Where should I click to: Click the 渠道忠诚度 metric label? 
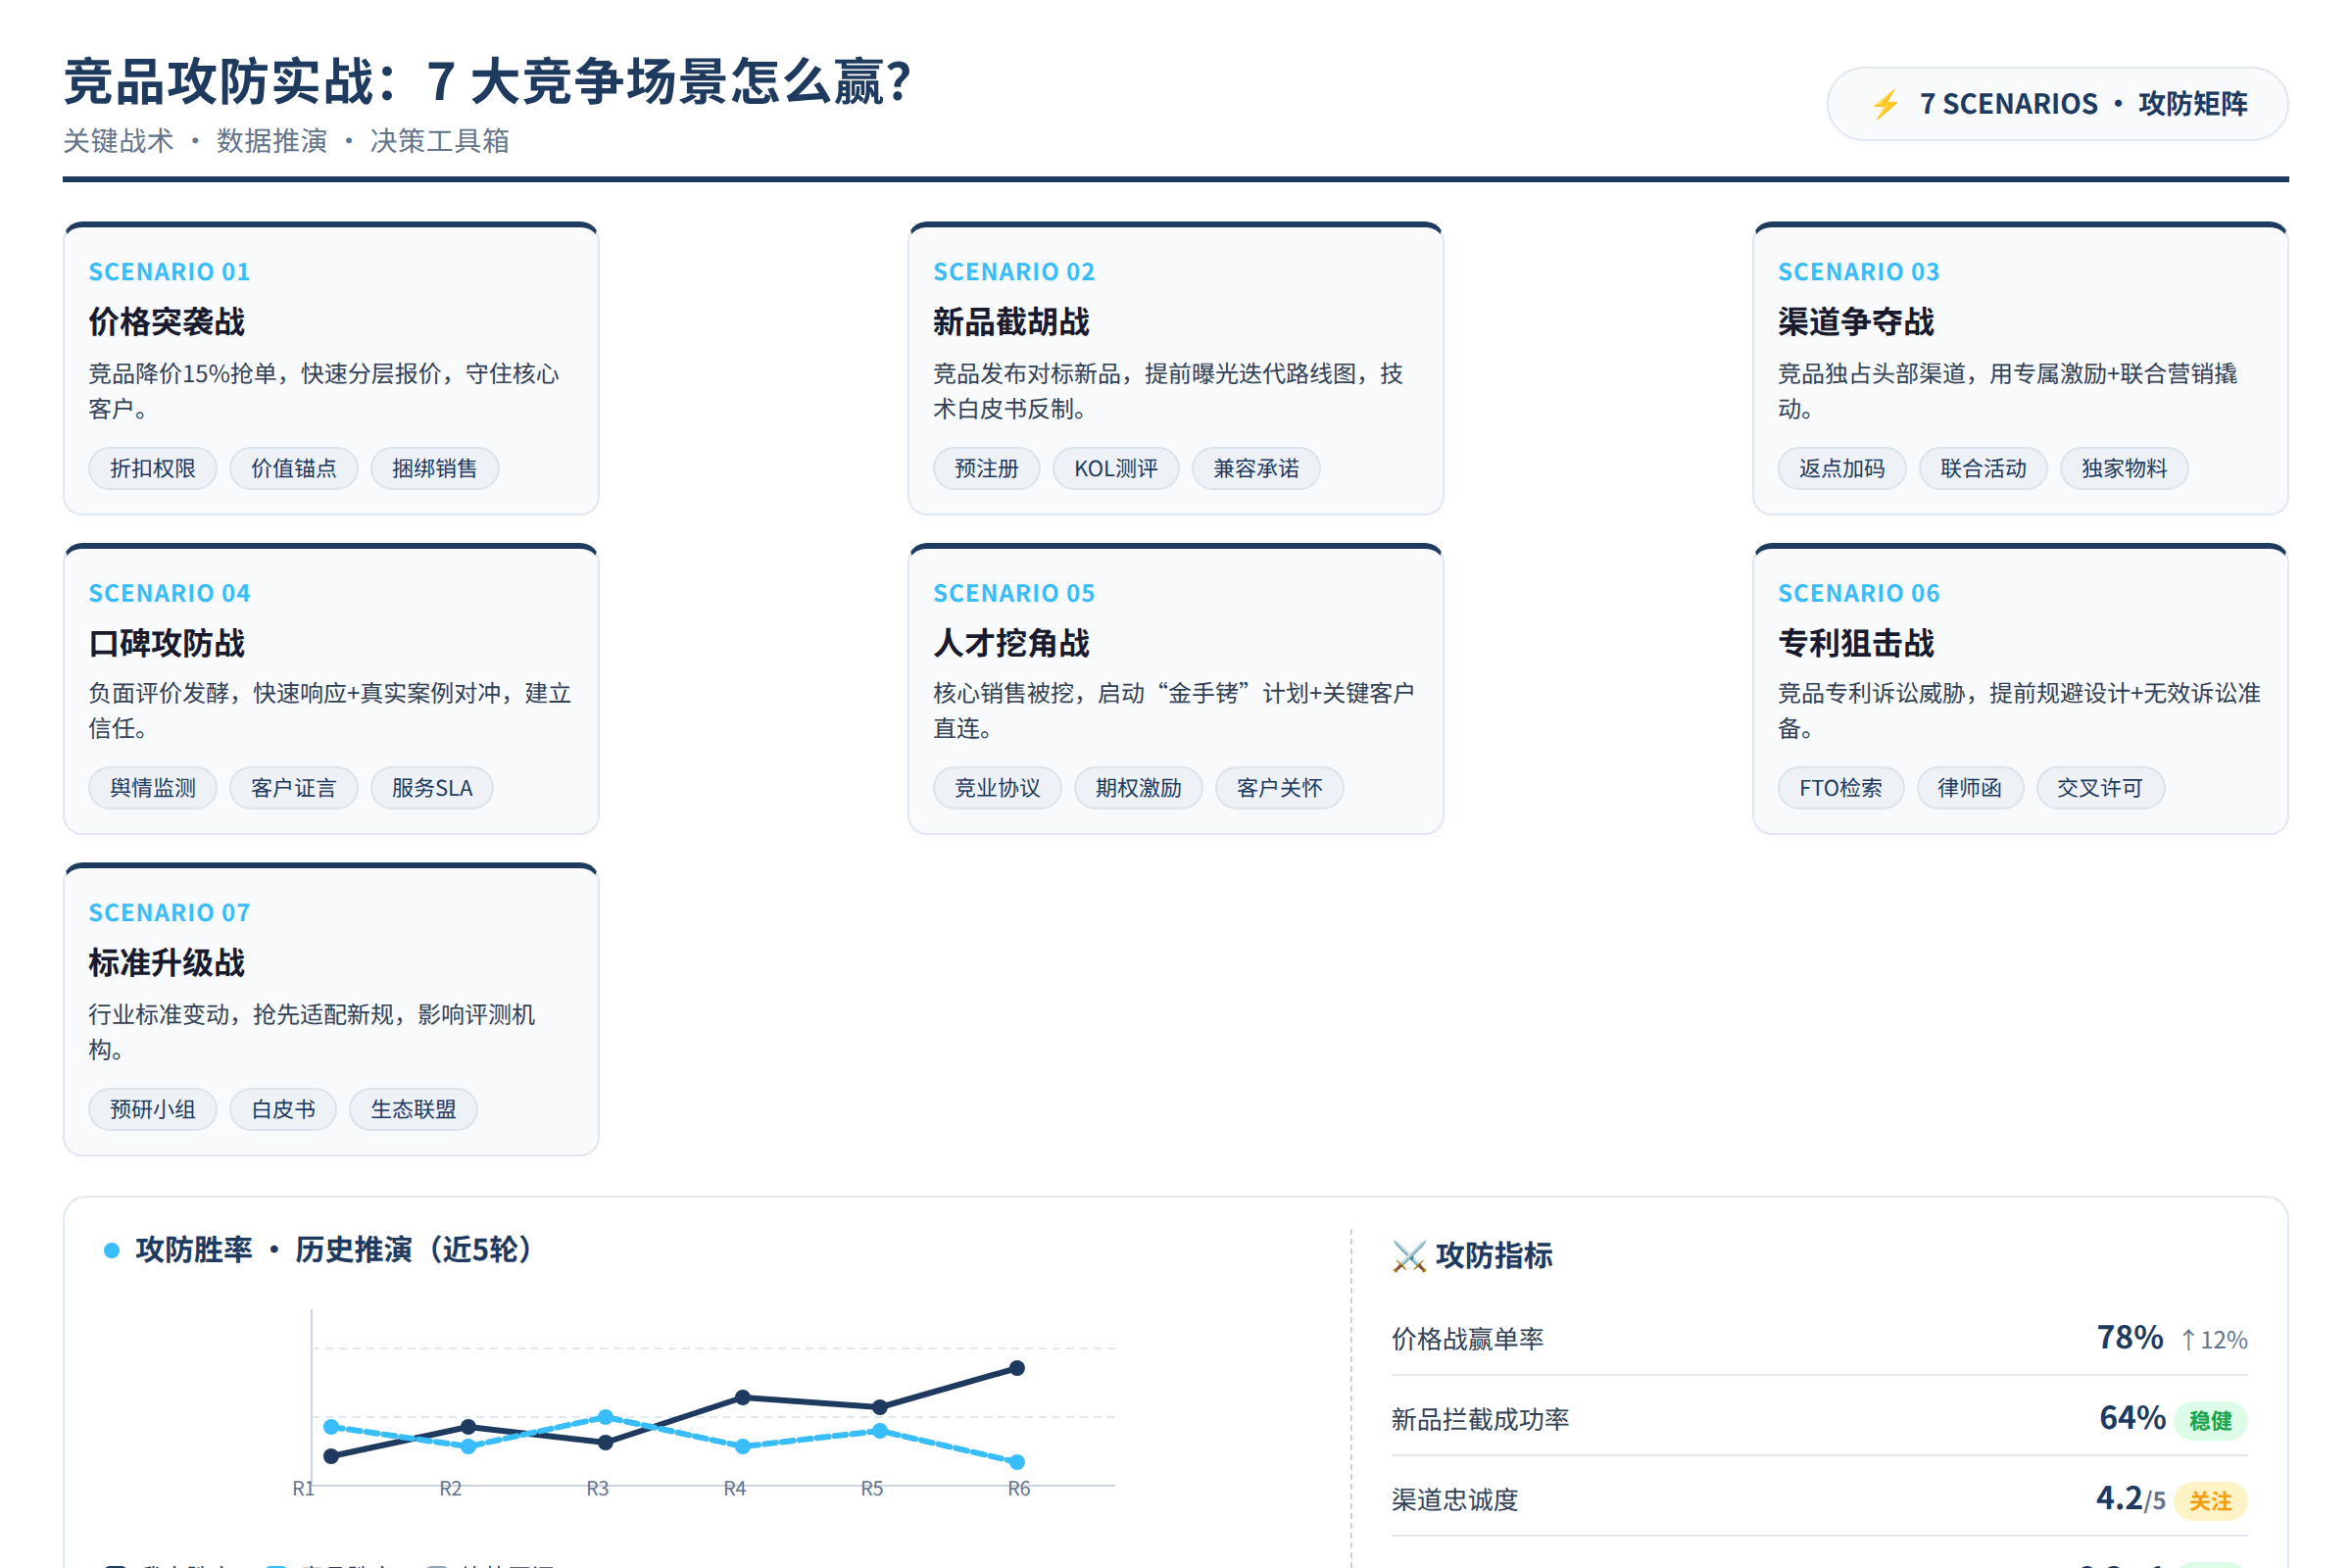coord(1455,1500)
